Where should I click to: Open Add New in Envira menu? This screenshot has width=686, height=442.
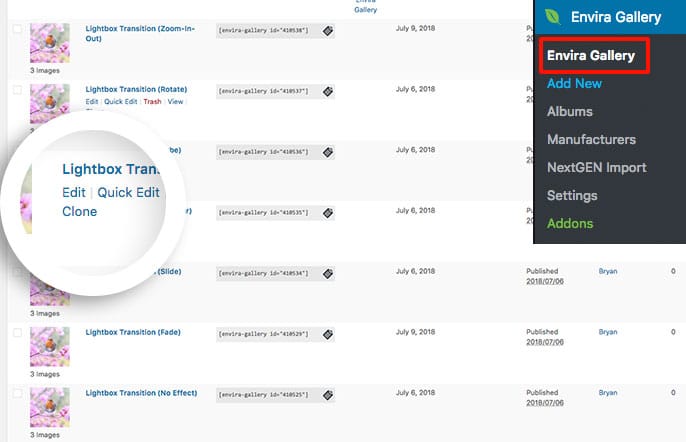coord(574,83)
